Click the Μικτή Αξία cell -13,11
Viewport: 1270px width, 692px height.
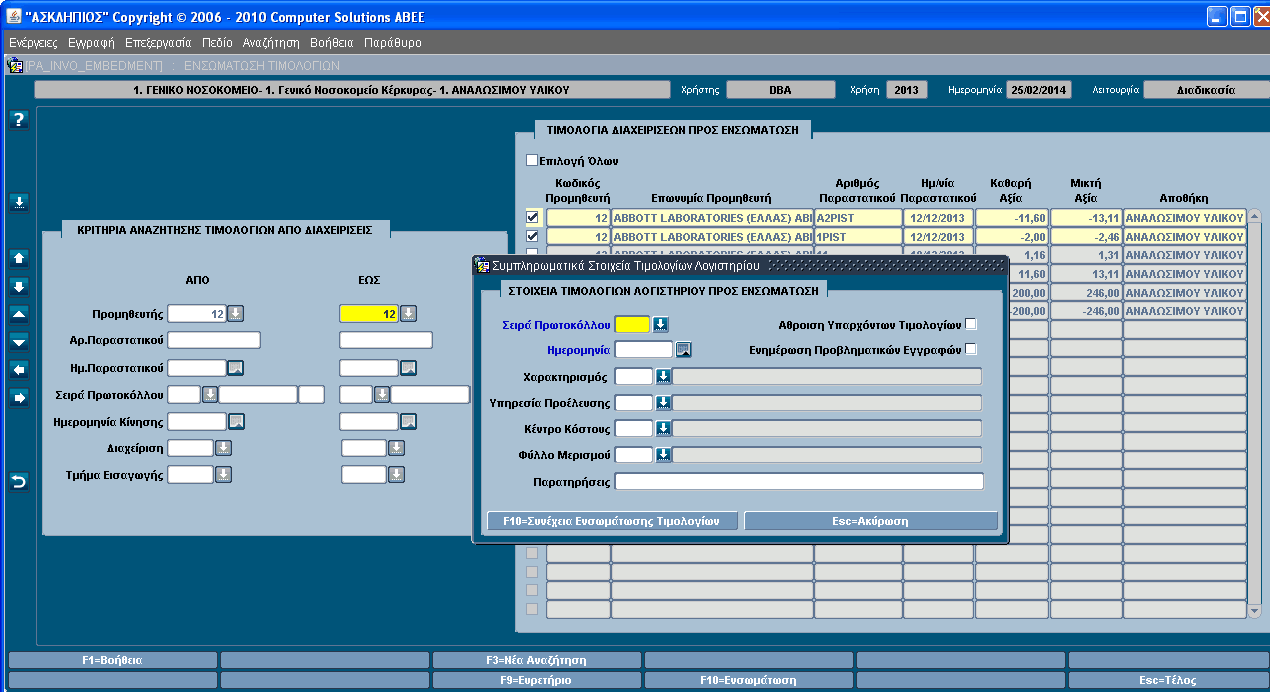coord(1085,217)
